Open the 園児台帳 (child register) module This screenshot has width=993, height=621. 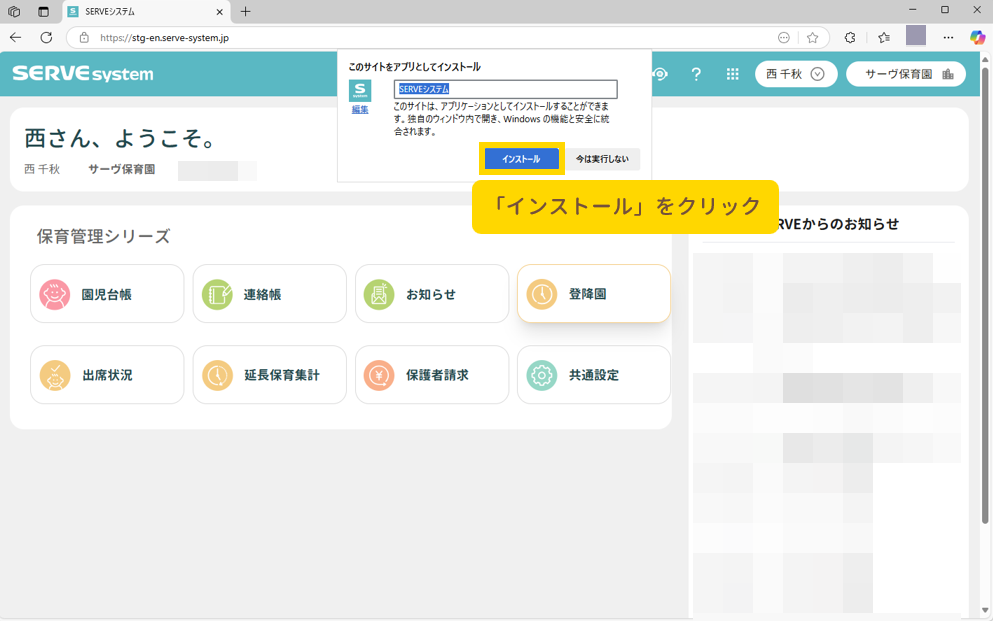pyautogui.click(x=107, y=294)
